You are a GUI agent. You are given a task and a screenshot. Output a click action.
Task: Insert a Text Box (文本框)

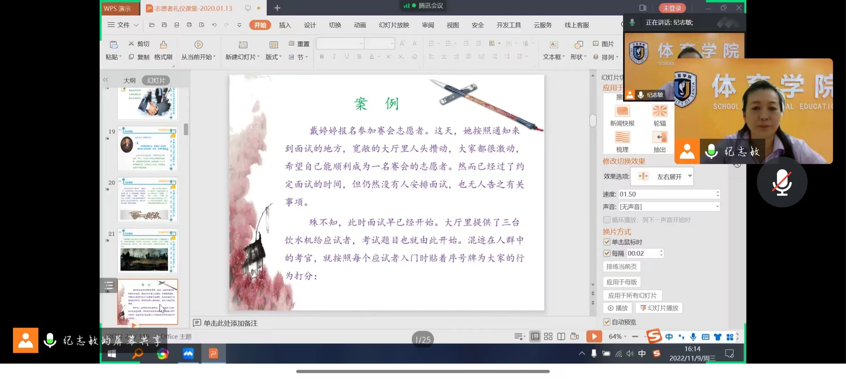[554, 45]
